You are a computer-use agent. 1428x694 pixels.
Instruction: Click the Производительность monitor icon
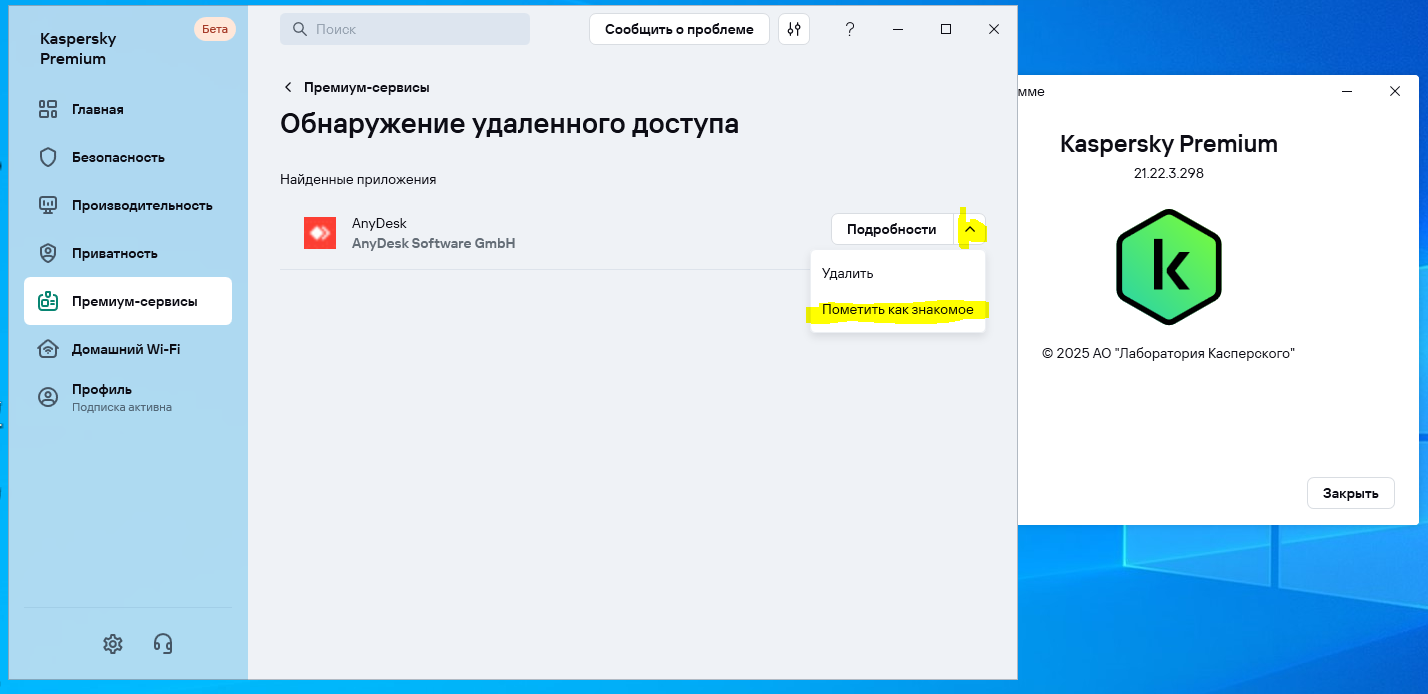tap(48, 205)
